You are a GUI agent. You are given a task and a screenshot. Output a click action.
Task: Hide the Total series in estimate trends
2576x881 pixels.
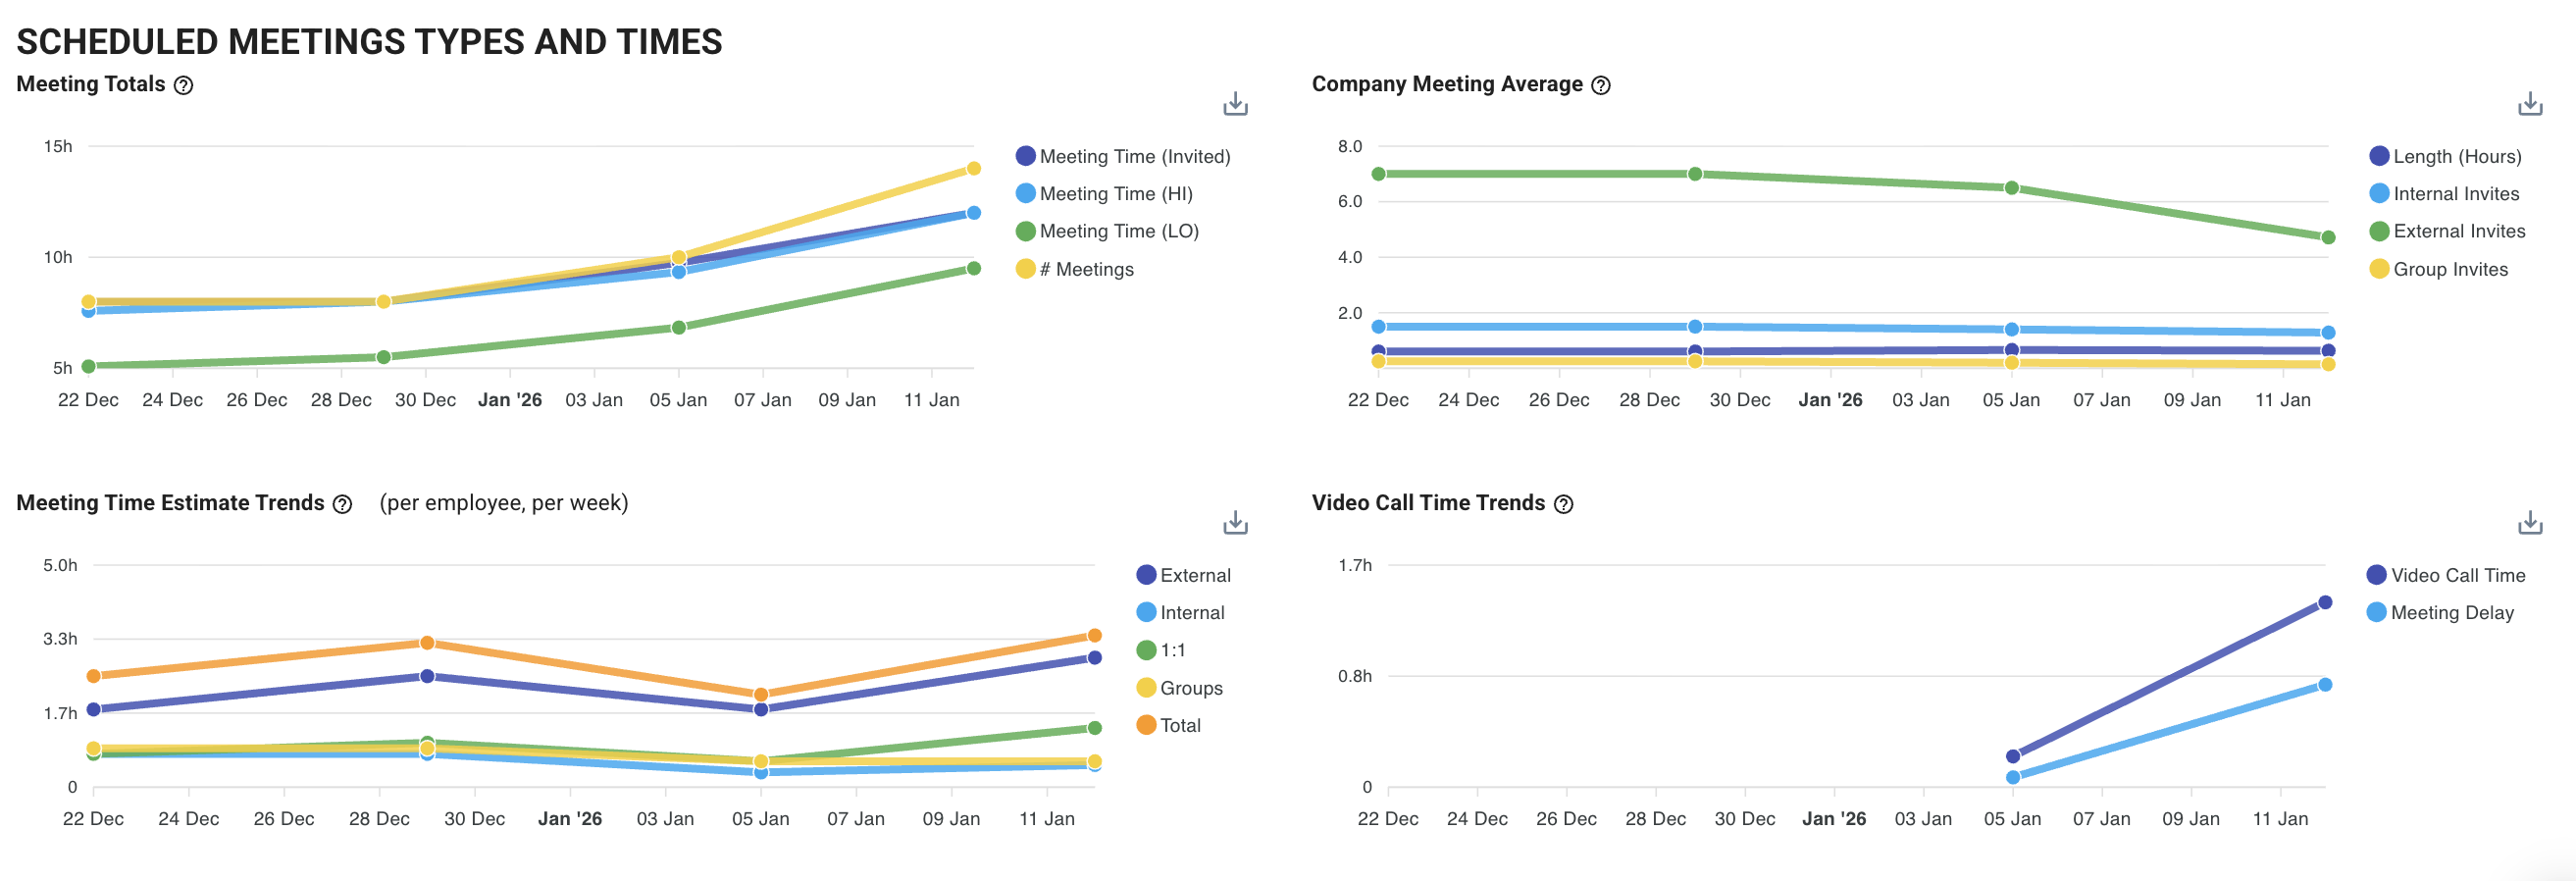coord(1179,726)
